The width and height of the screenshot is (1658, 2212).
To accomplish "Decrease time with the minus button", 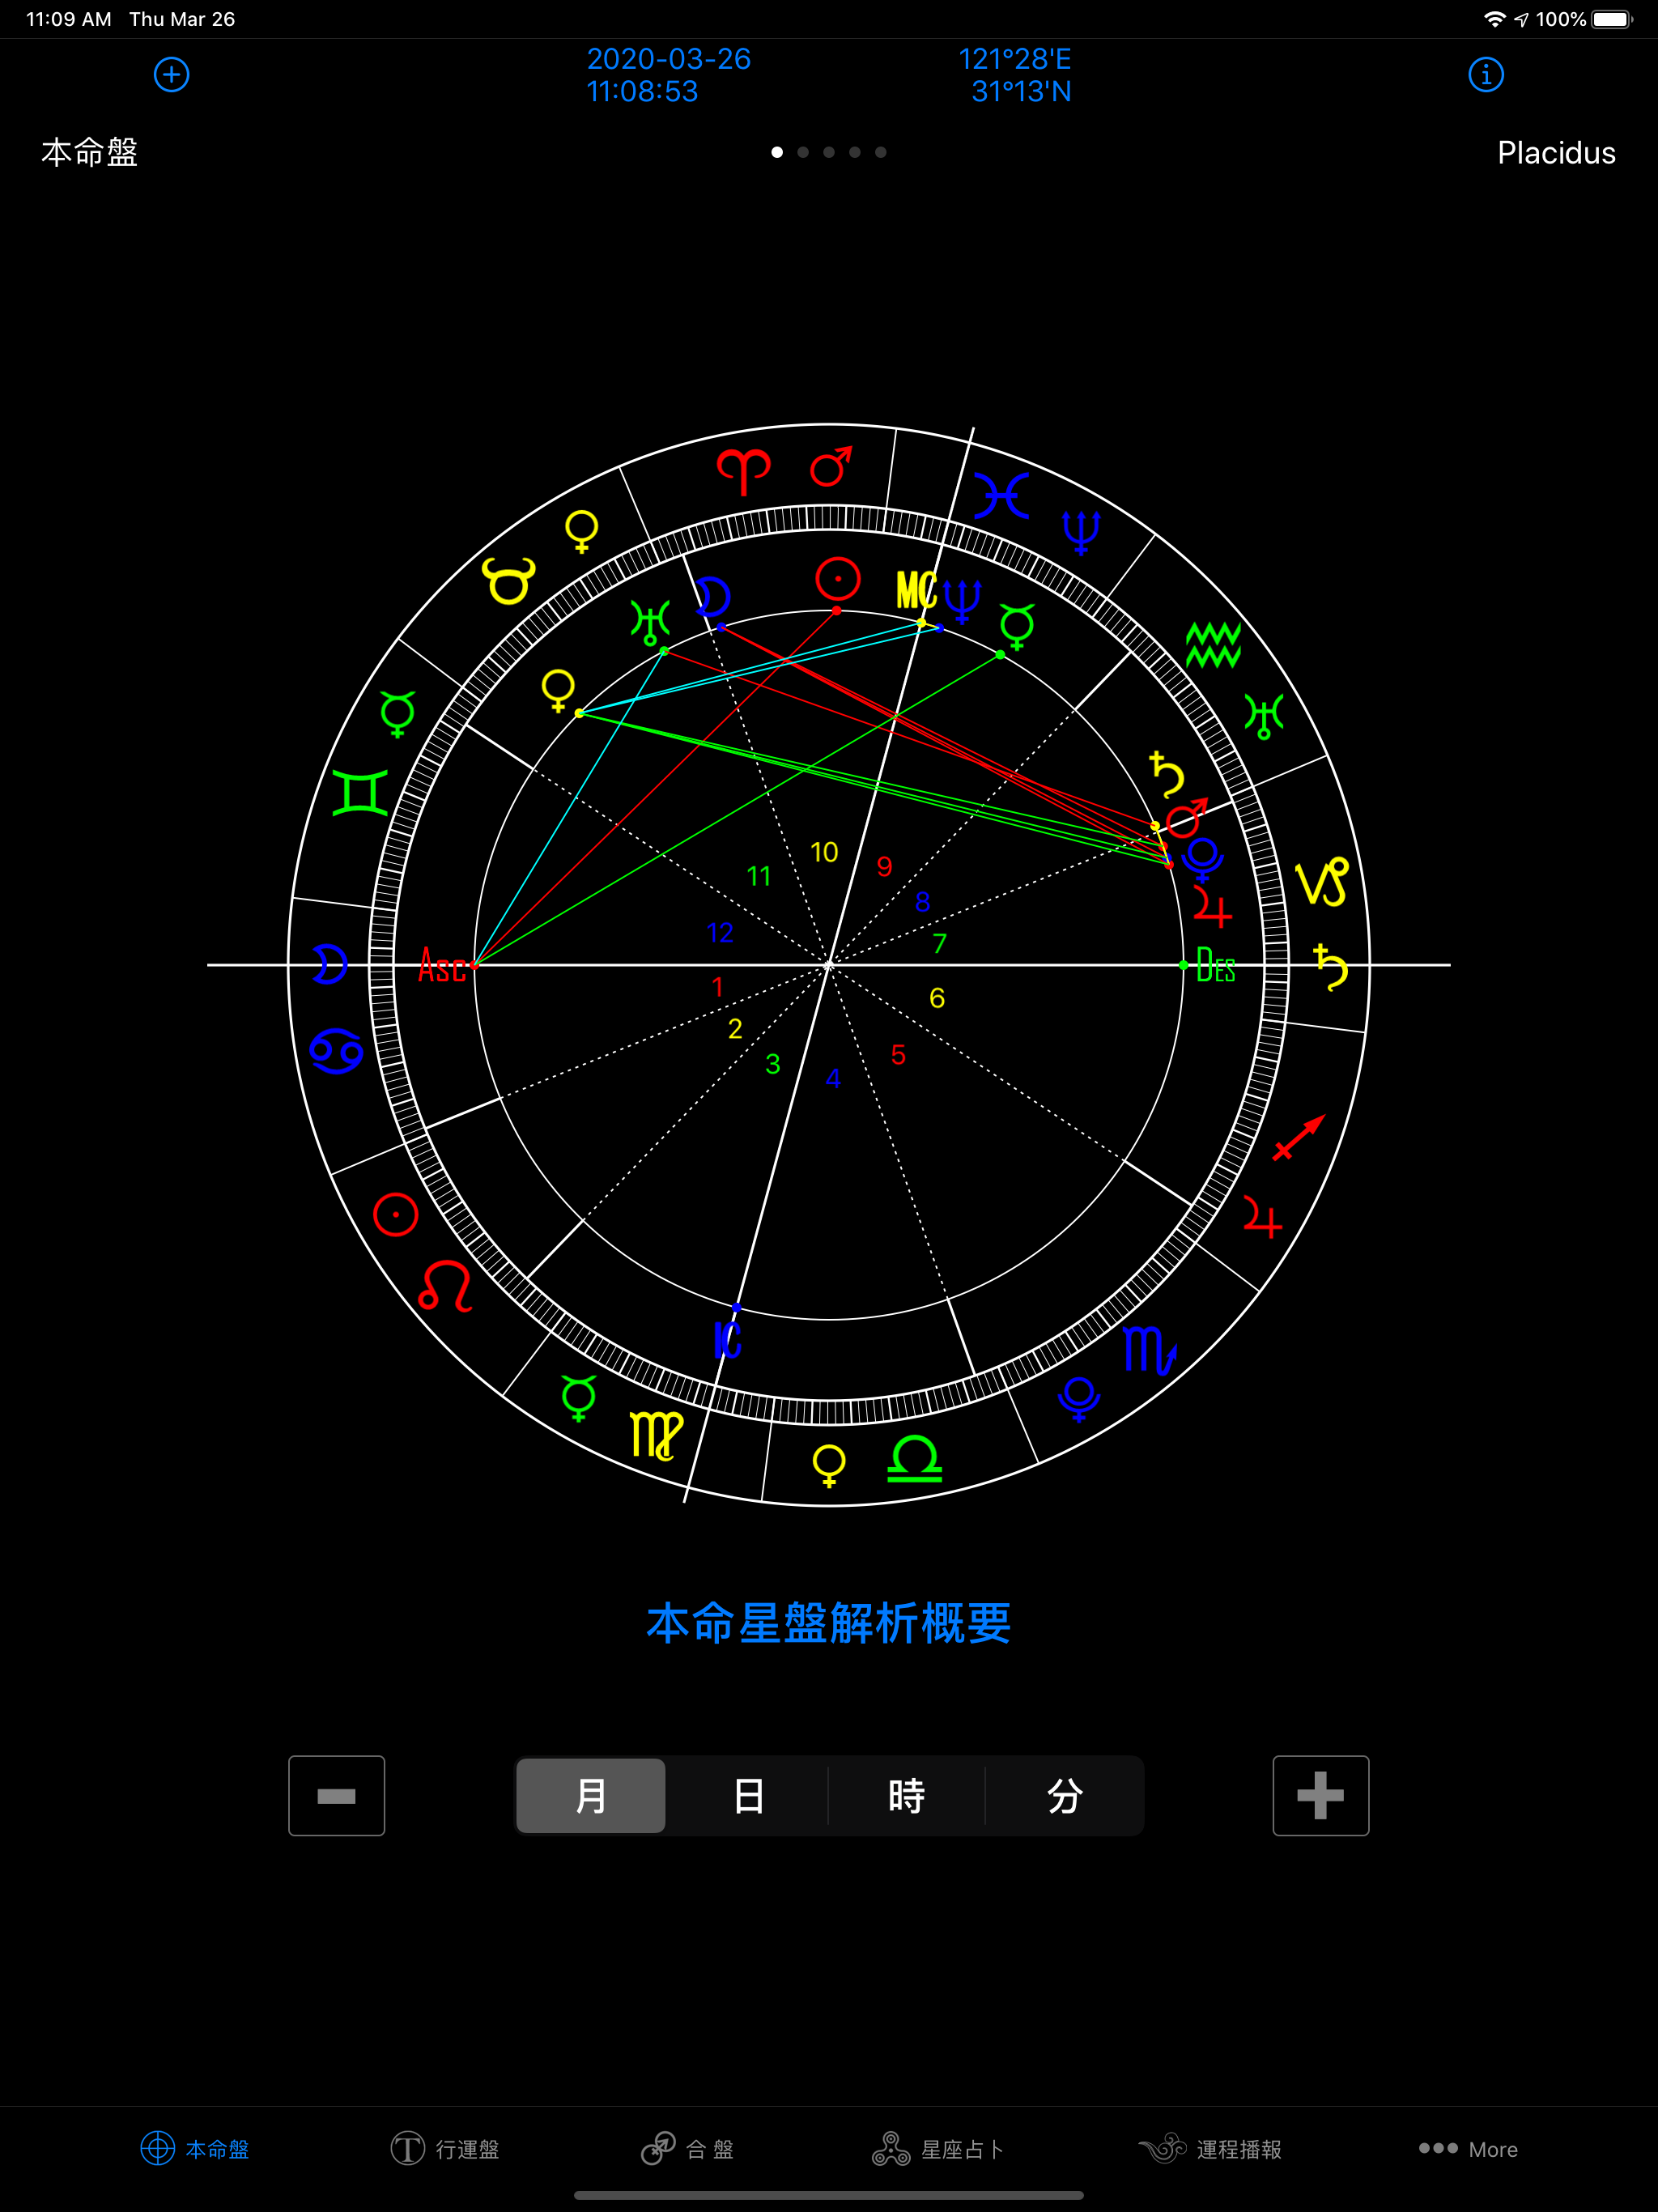I will [x=337, y=1796].
